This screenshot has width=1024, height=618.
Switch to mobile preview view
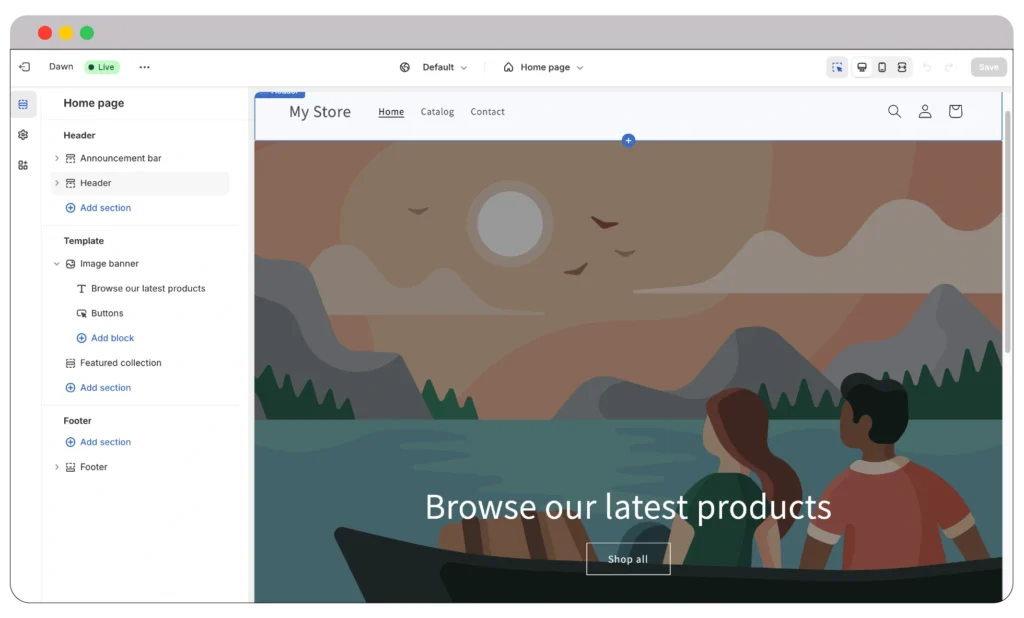pyautogui.click(x=881, y=66)
